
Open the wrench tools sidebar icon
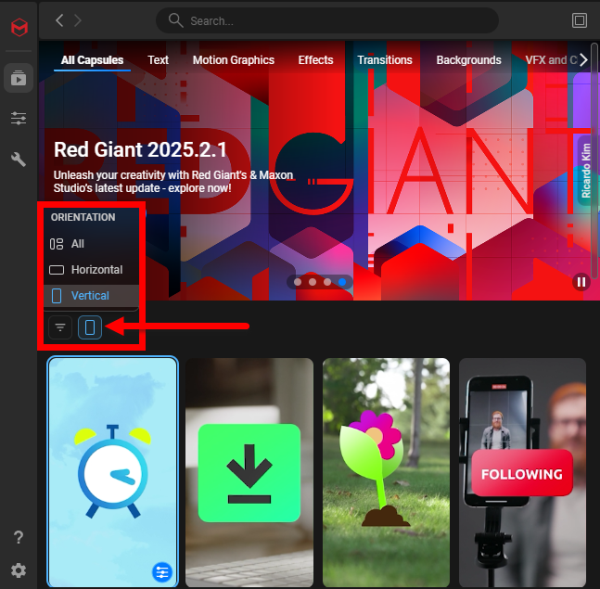point(18,159)
